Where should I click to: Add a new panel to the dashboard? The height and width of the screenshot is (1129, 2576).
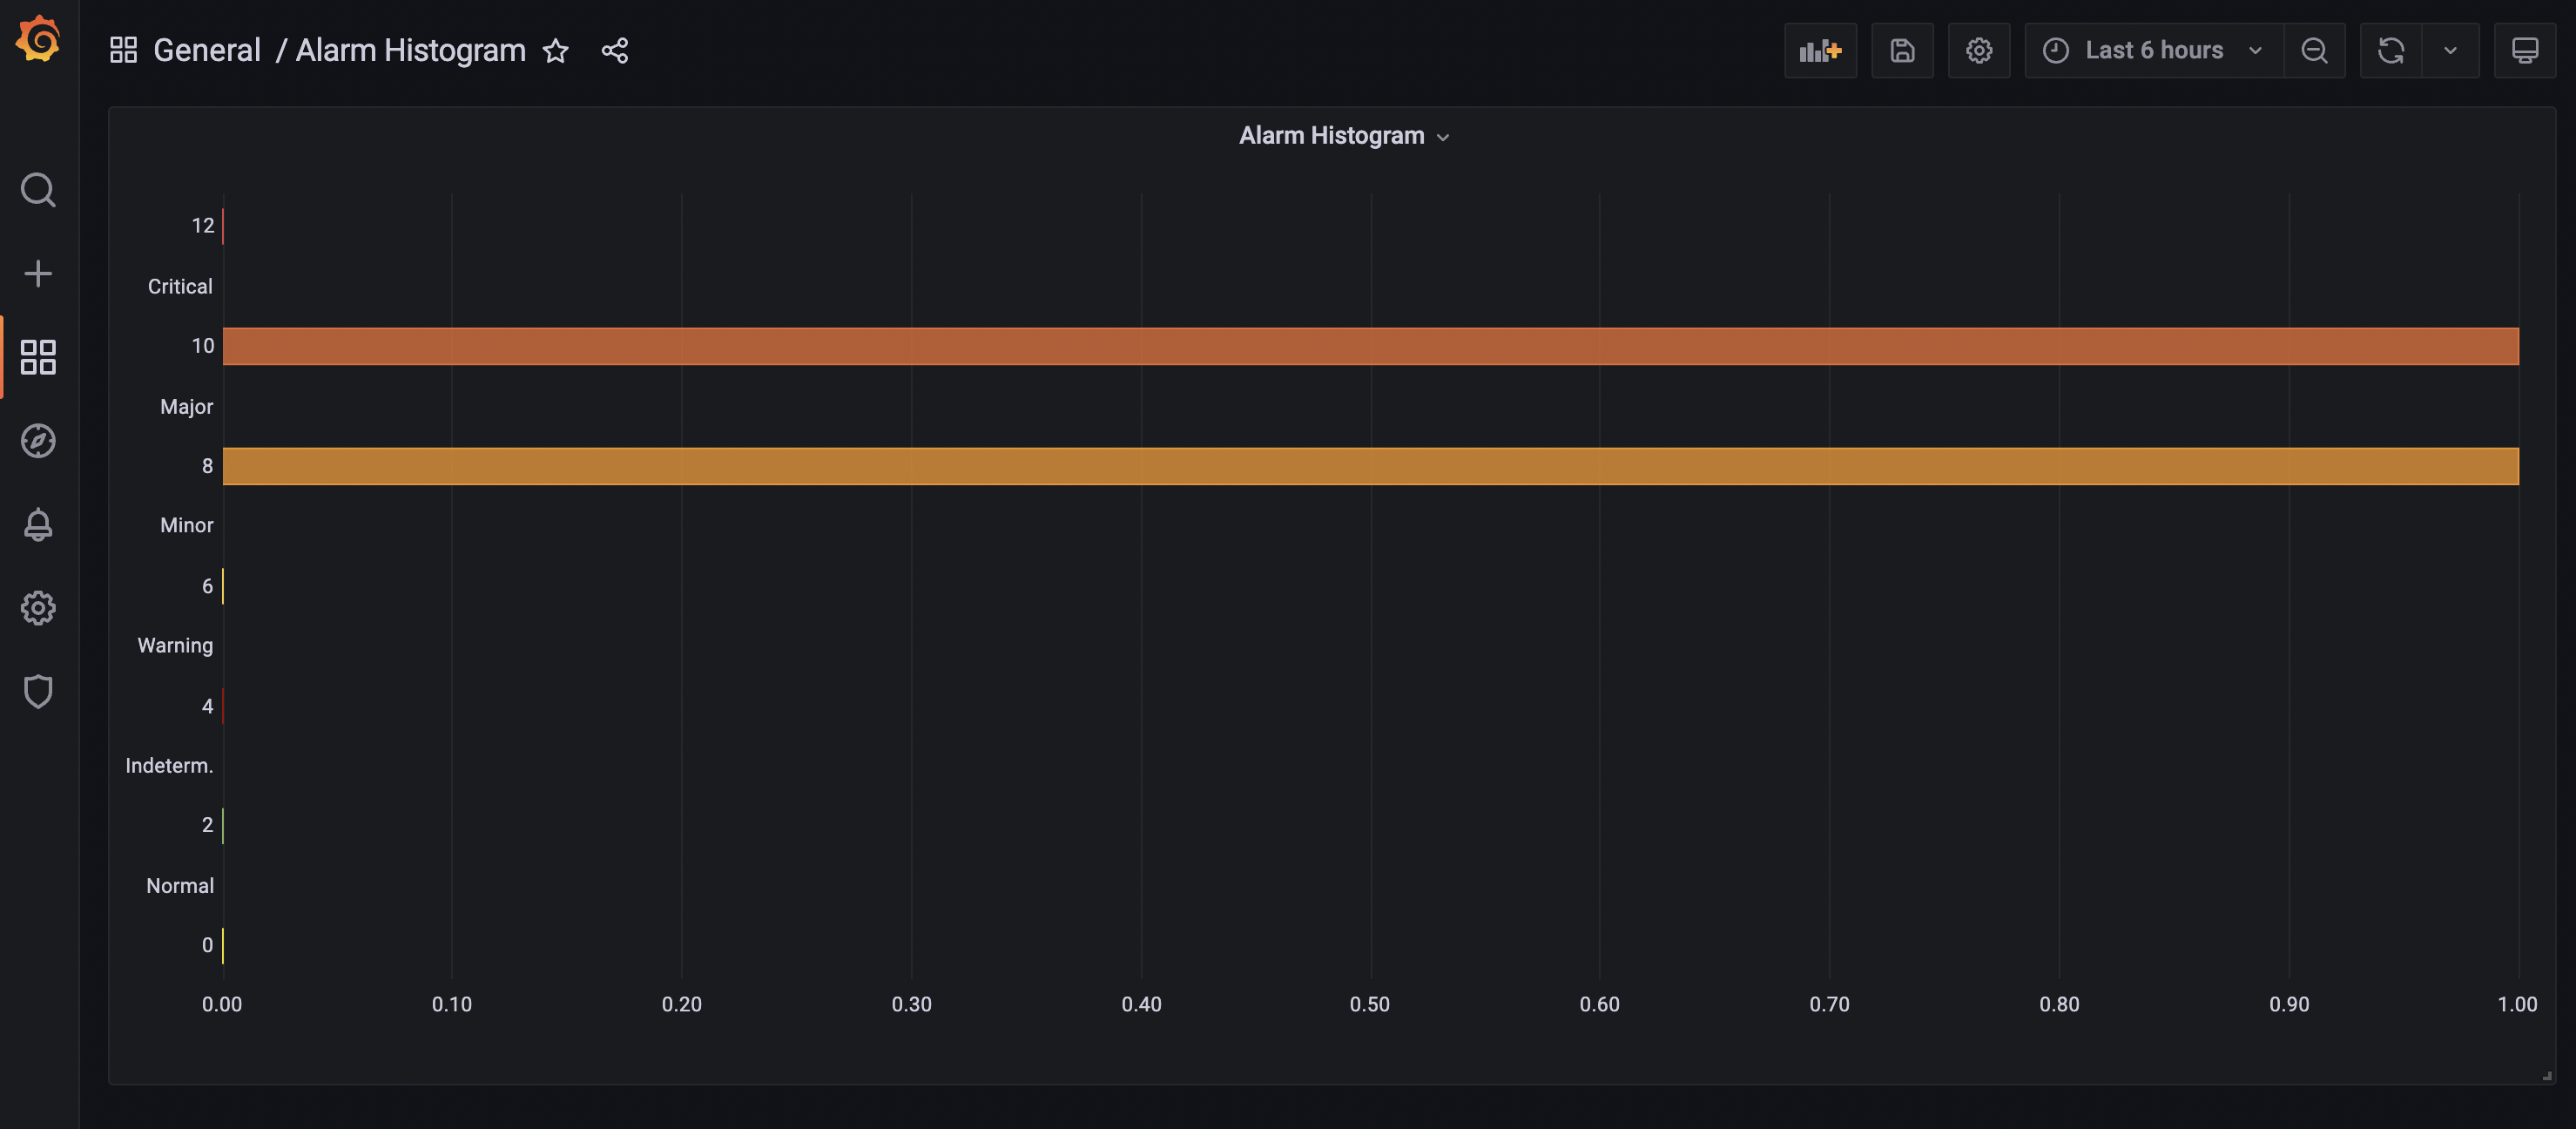pos(1820,49)
